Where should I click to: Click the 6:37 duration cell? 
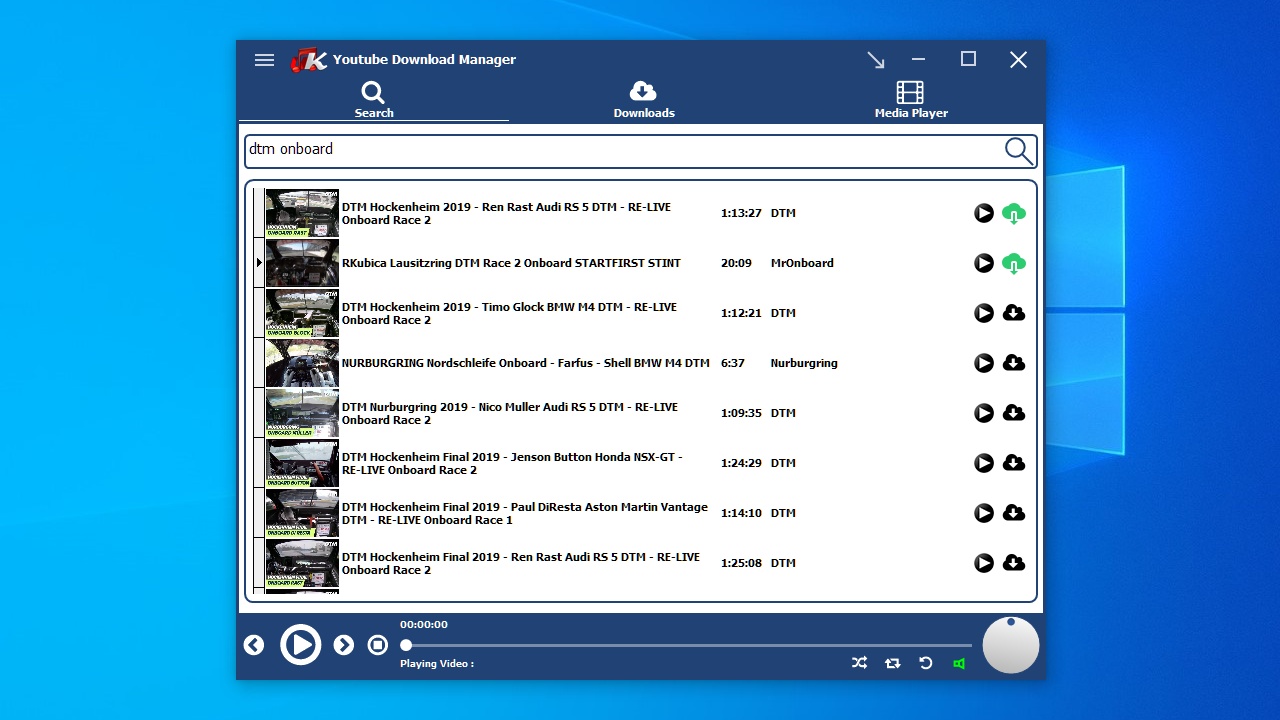733,363
